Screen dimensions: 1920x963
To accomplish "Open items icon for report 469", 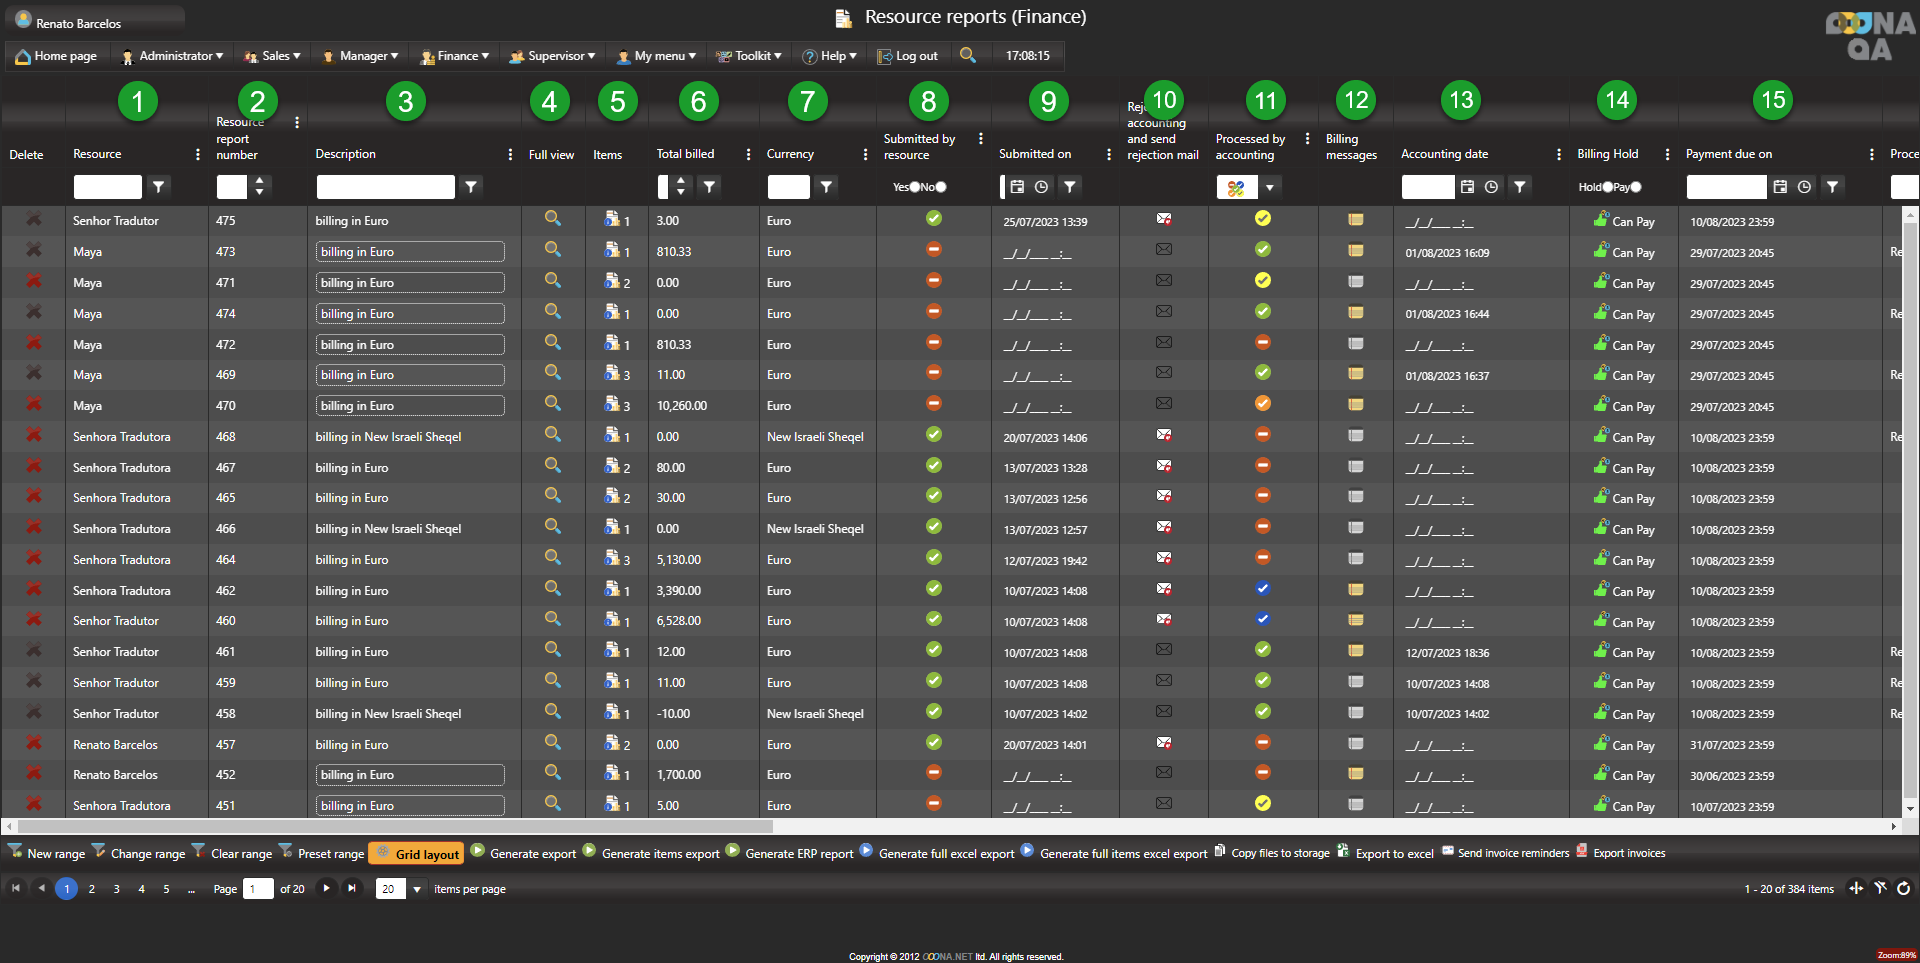I will [x=612, y=373].
